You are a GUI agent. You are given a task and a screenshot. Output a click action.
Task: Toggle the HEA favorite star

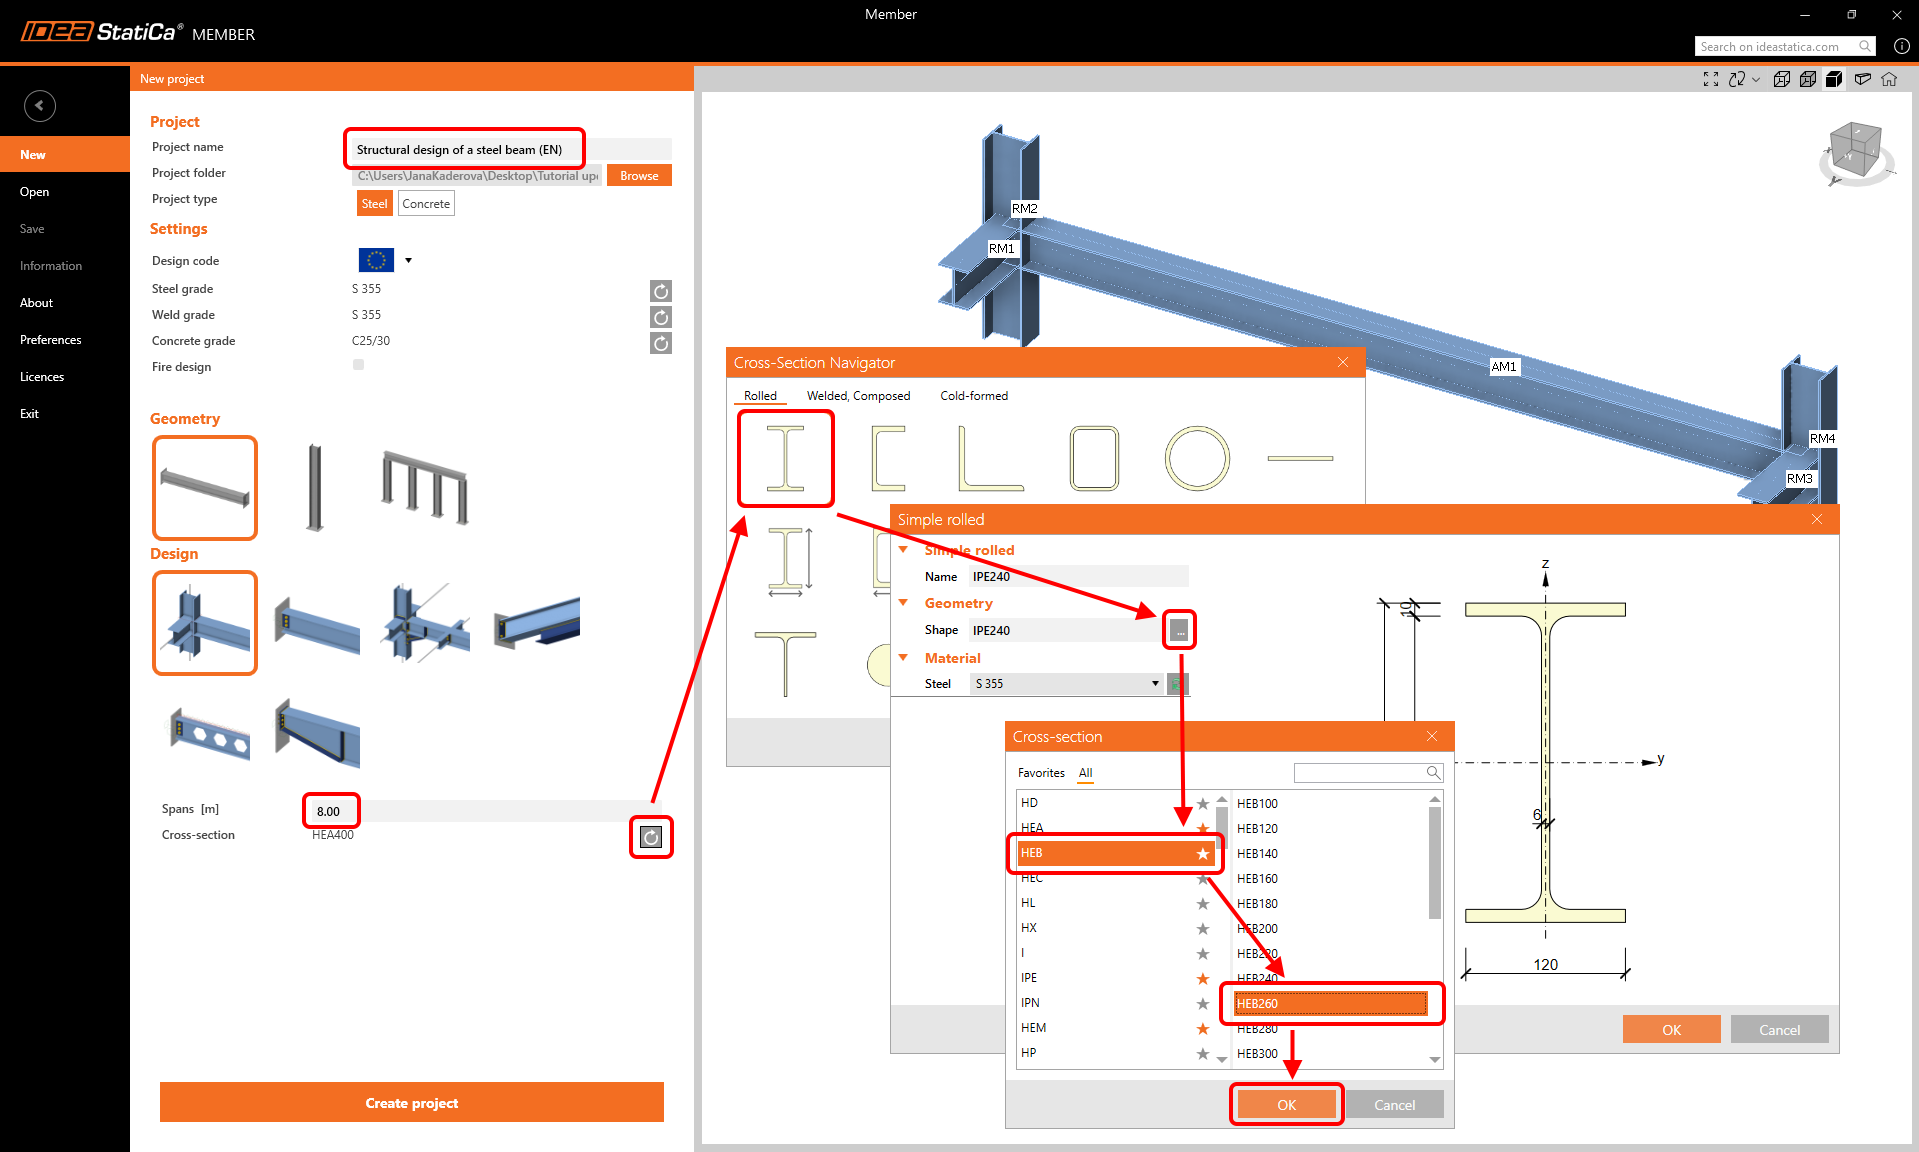pos(1202,828)
